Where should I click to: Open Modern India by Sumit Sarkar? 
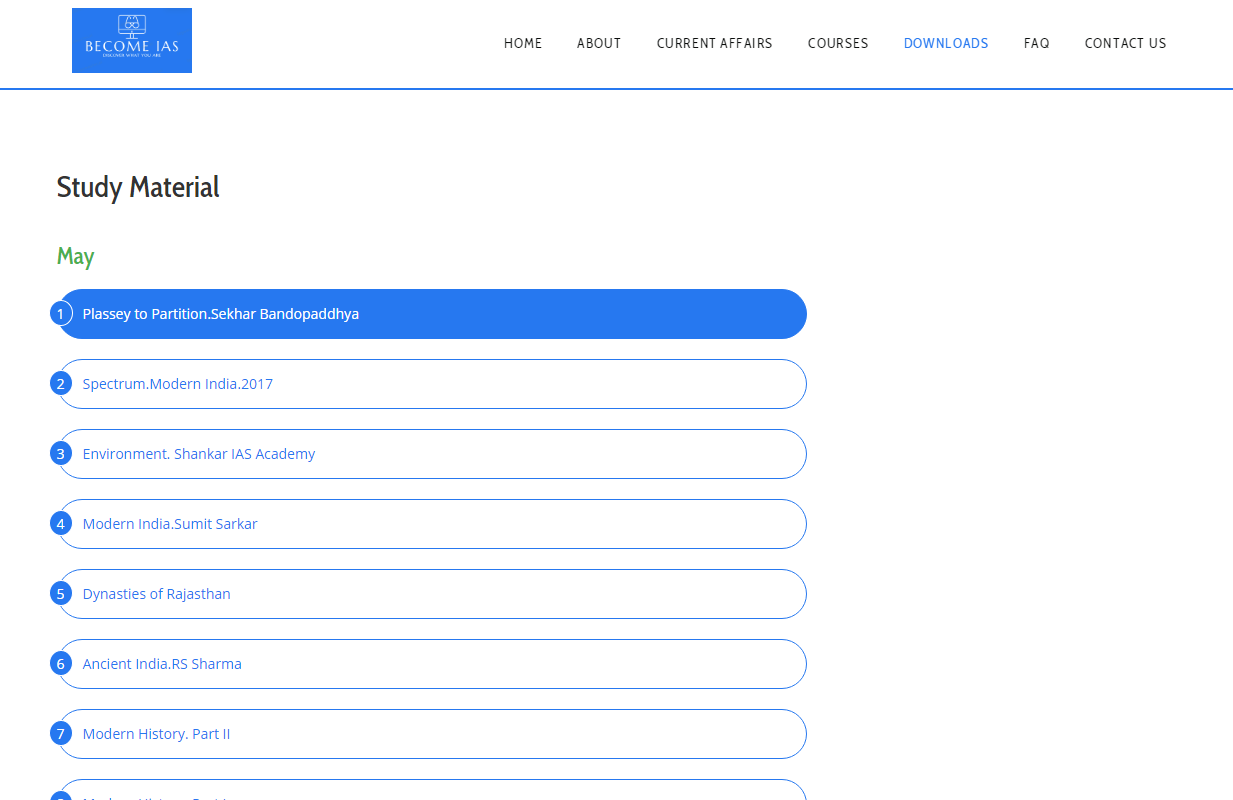[170, 524]
